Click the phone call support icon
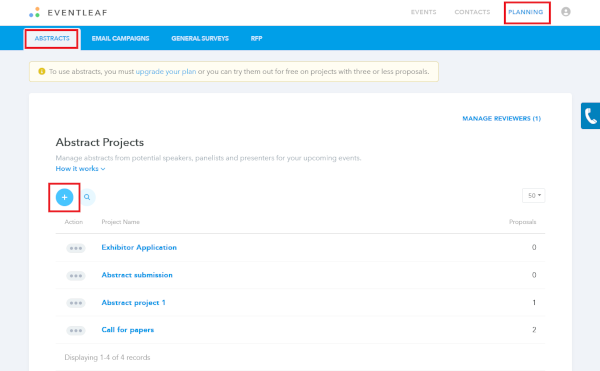 point(590,116)
